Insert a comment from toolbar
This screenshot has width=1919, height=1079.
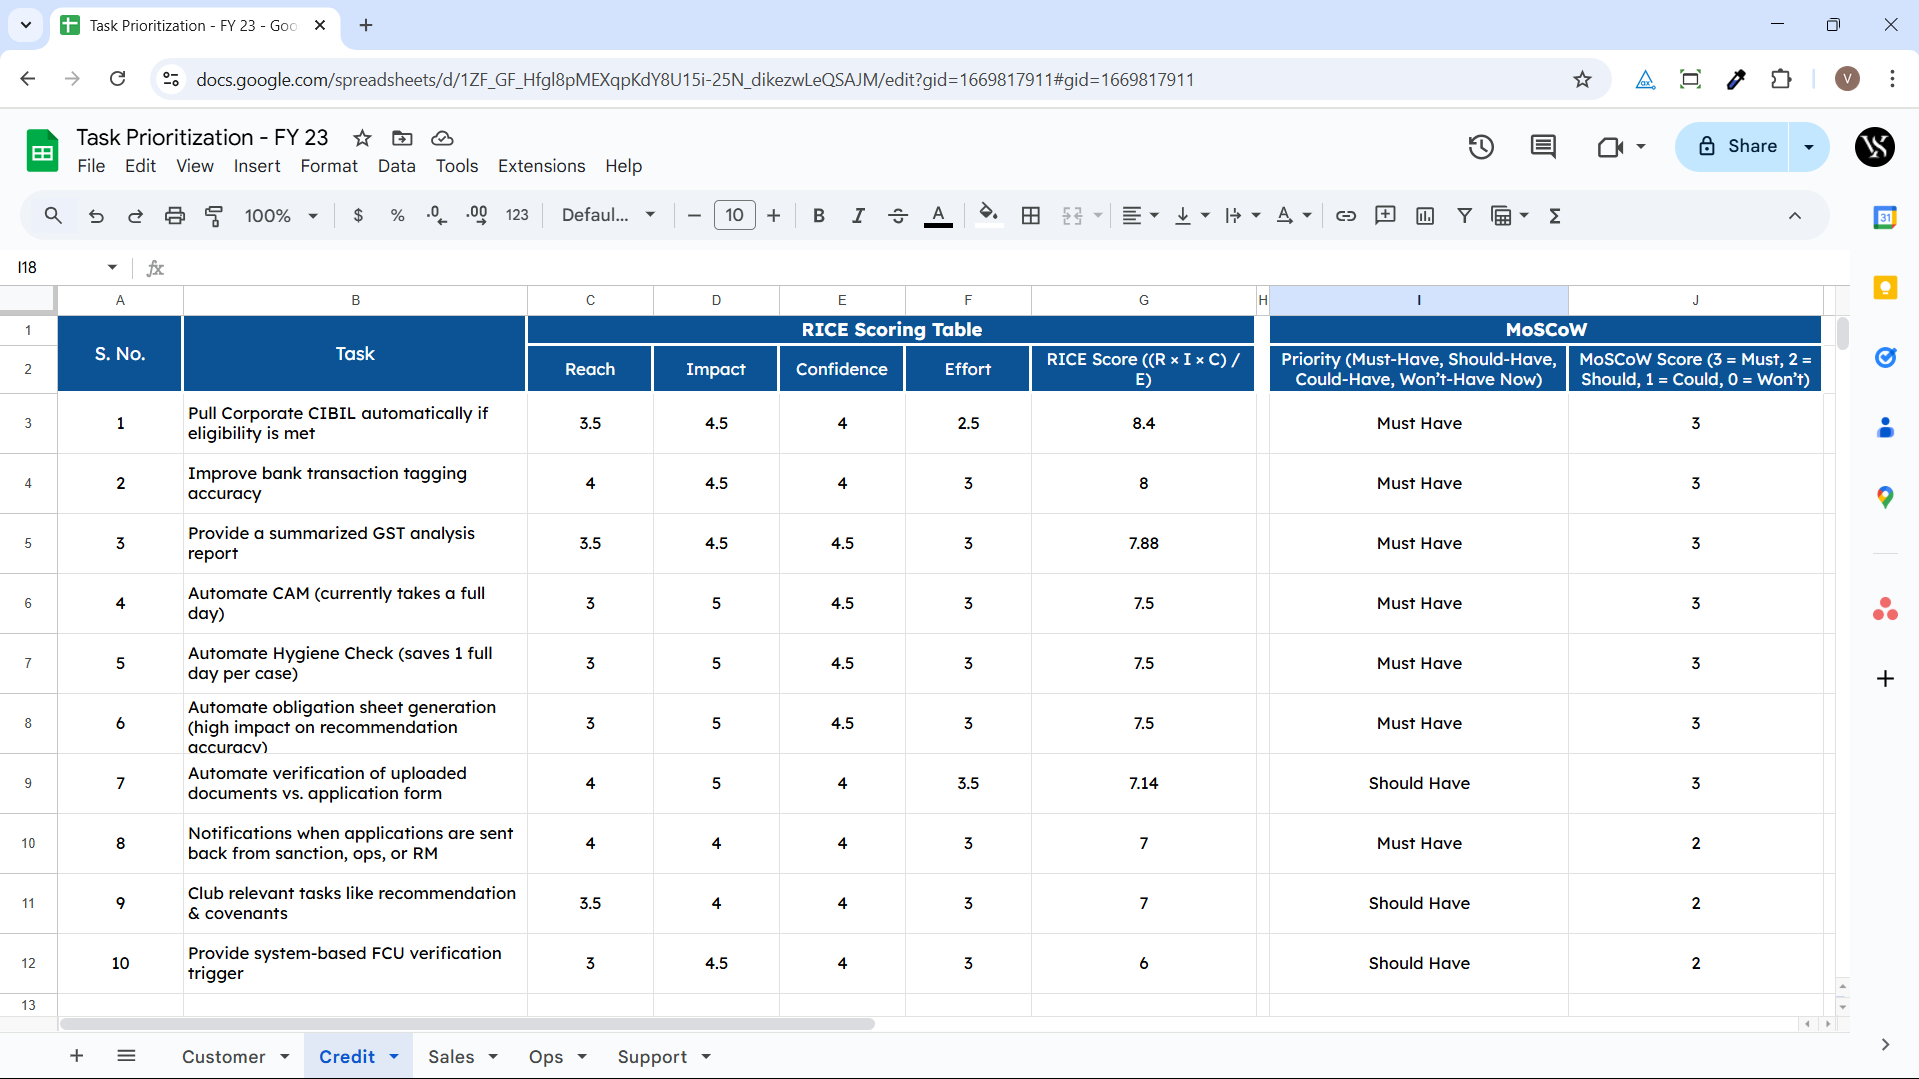tap(1385, 215)
